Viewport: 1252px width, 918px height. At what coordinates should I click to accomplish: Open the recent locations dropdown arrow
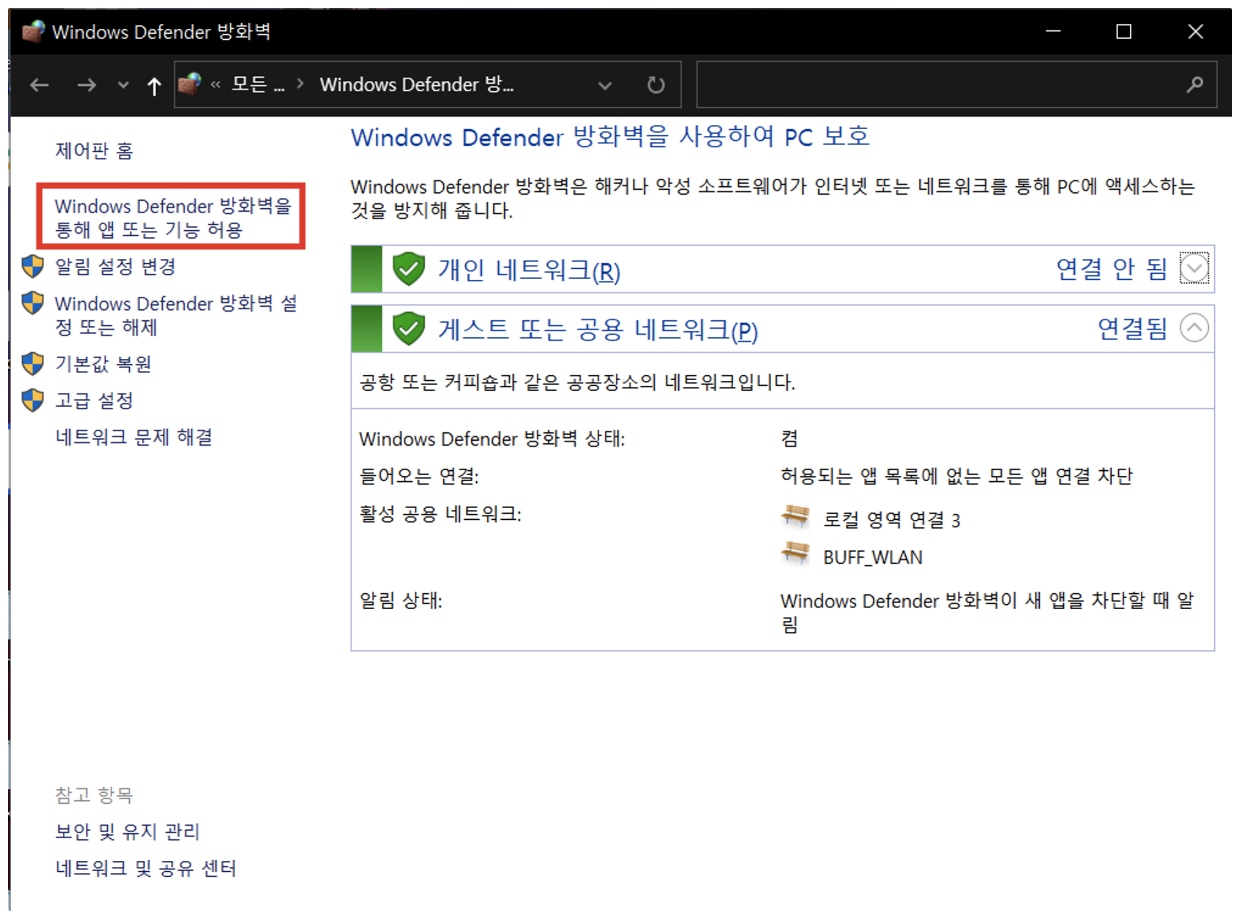coord(123,86)
